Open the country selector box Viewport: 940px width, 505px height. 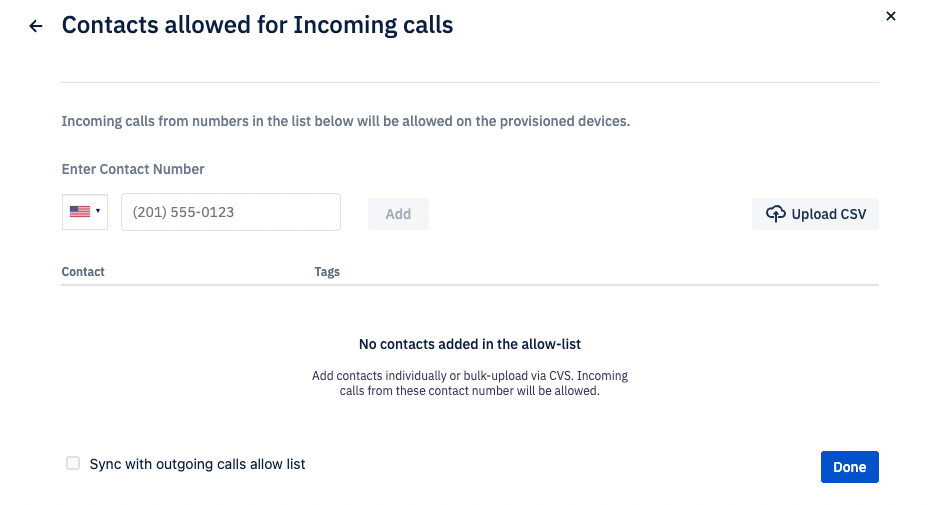tap(85, 212)
